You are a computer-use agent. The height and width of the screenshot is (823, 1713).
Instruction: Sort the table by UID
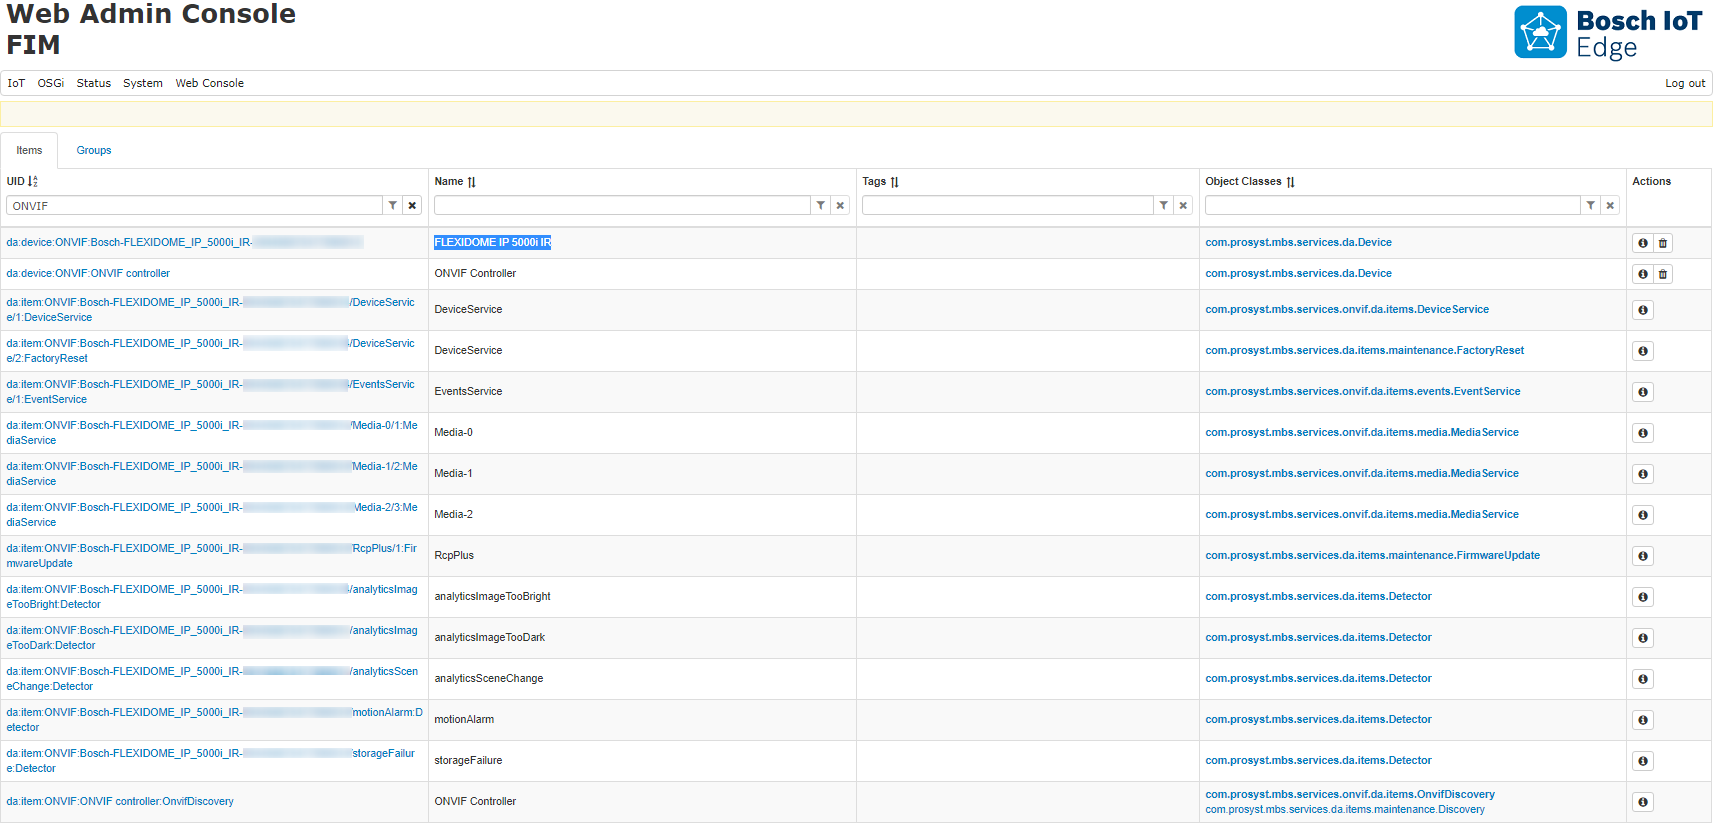pyautogui.click(x=33, y=181)
